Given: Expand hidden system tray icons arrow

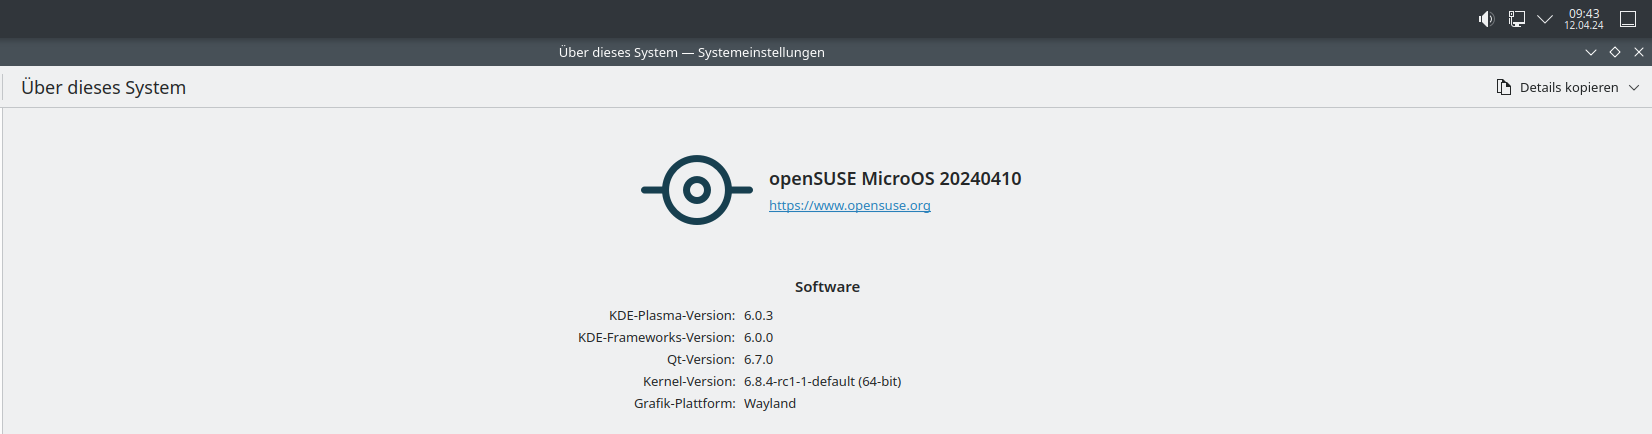Looking at the screenshot, I should [x=1545, y=19].
